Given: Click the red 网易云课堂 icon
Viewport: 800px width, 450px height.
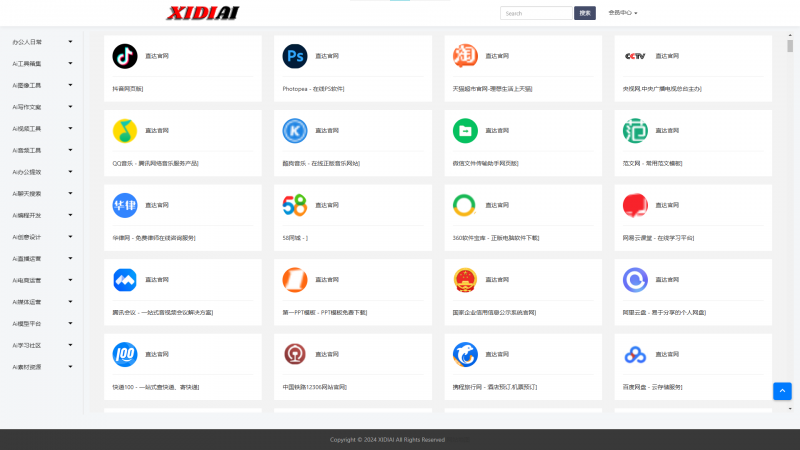Looking at the screenshot, I should (635, 205).
